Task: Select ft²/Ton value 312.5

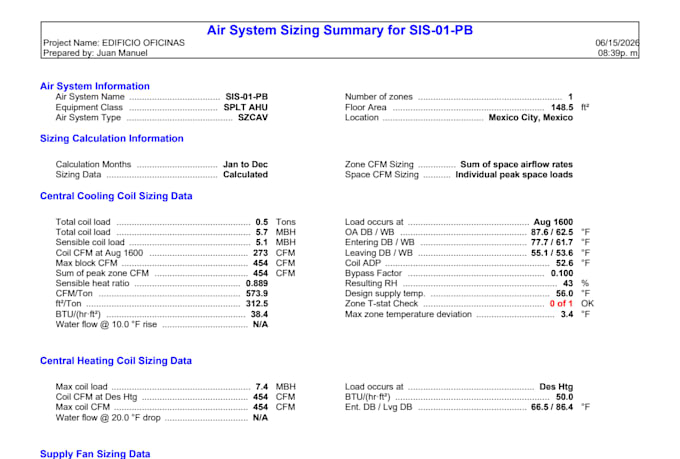Action: [257, 304]
